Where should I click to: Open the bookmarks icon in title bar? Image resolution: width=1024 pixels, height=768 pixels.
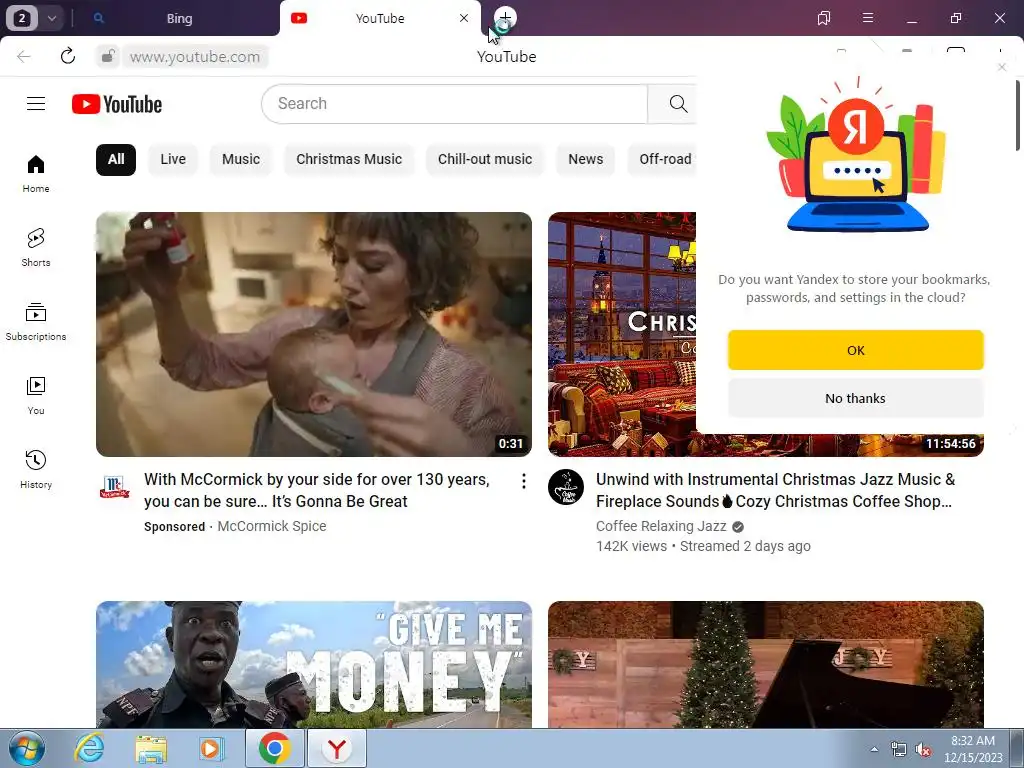[x=824, y=18]
